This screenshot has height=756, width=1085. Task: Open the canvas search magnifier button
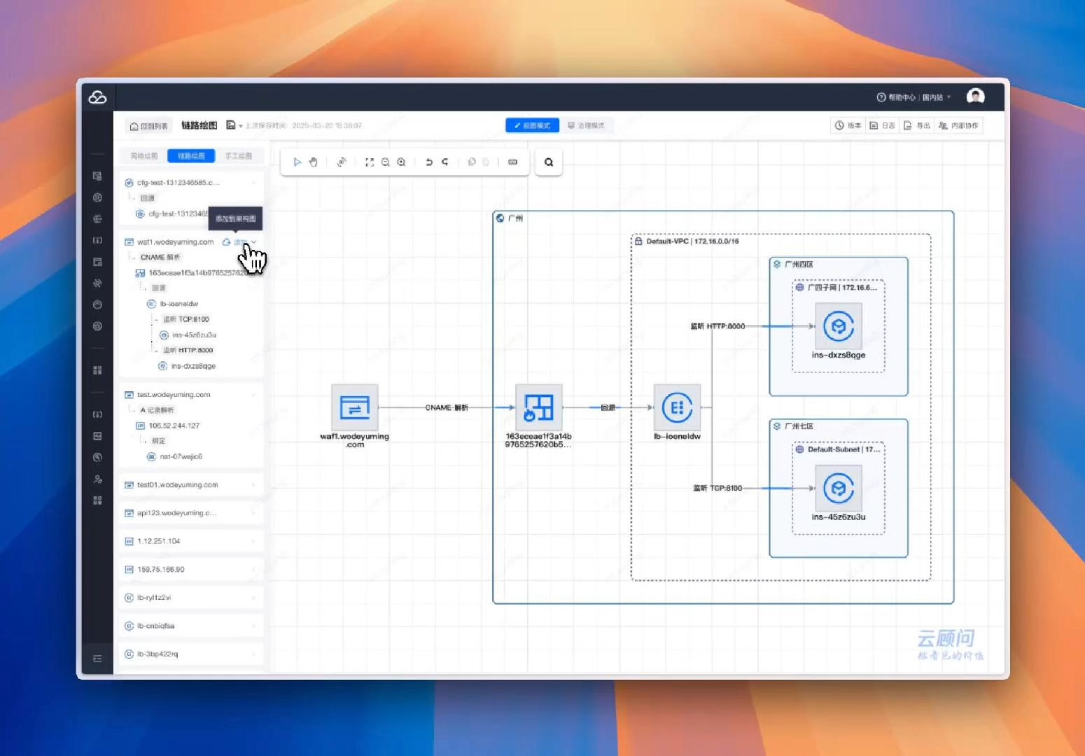(548, 162)
